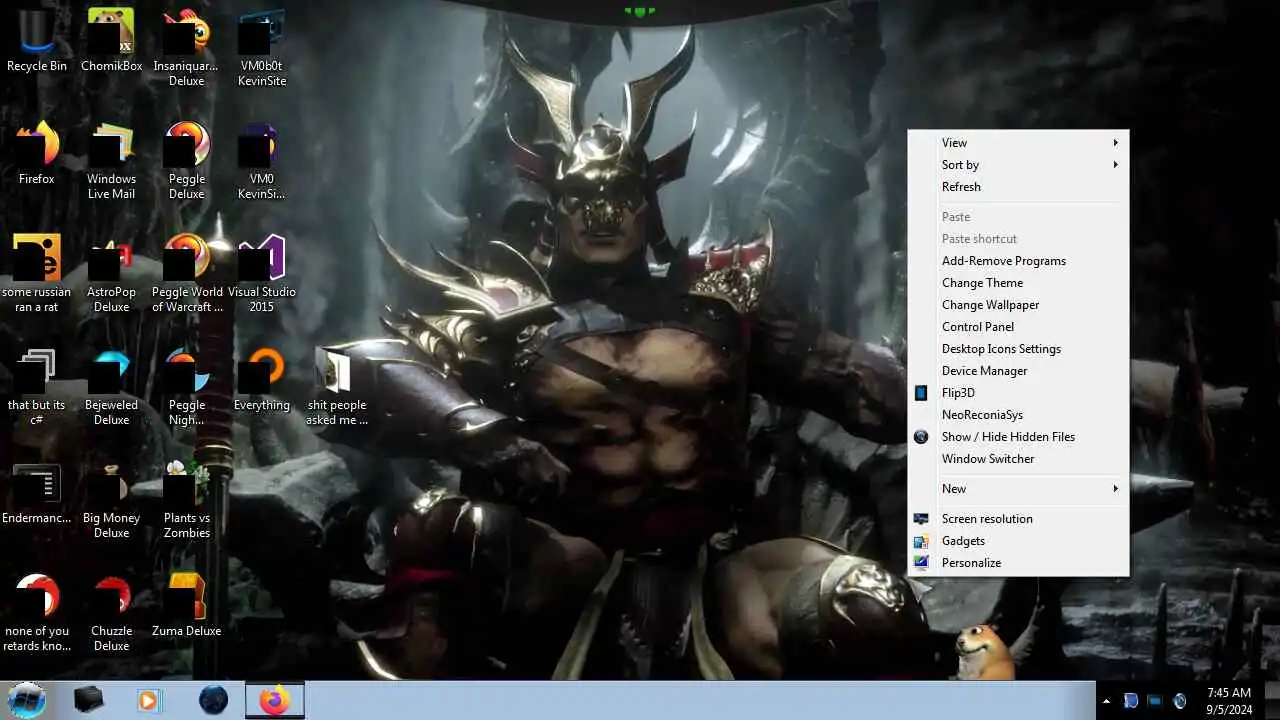Select the Endermanc... desktop icon
The image size is (1280, 720).
(37, 492)
